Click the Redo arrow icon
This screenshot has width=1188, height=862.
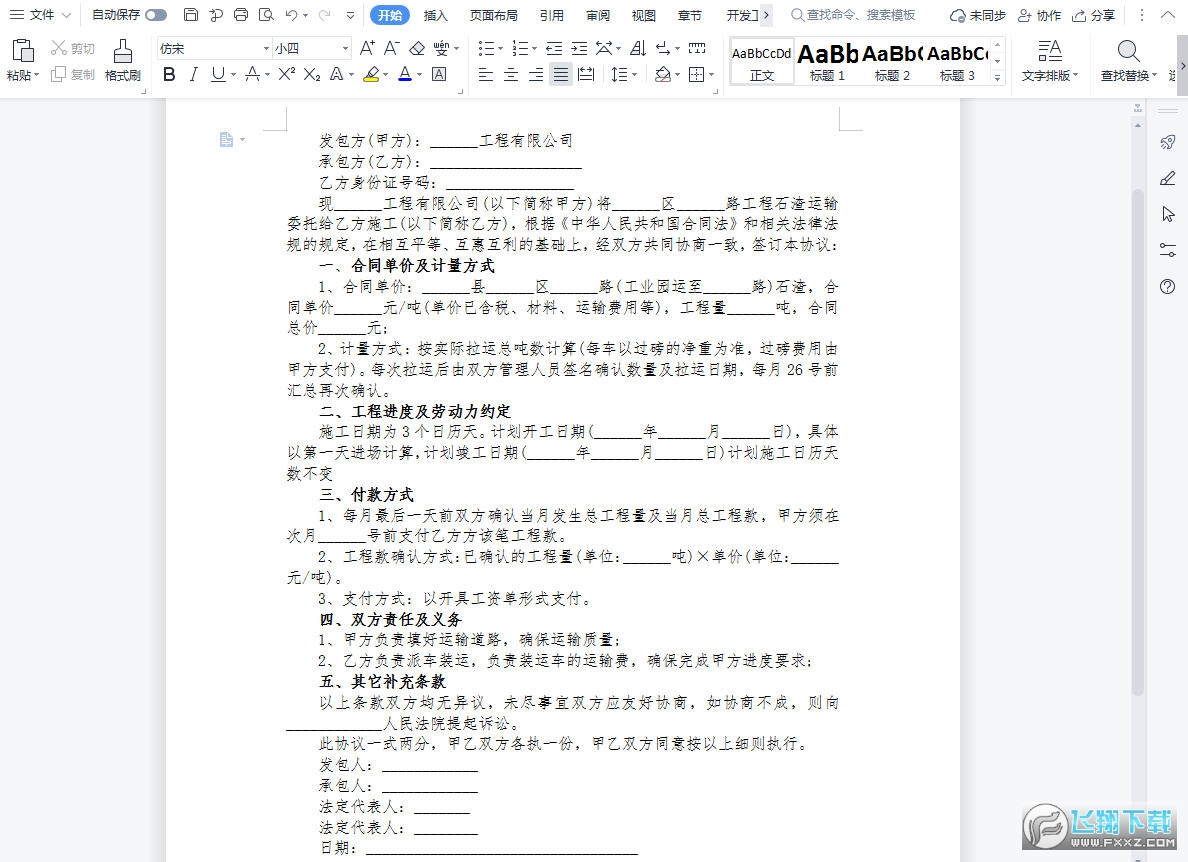click(324, 15)
